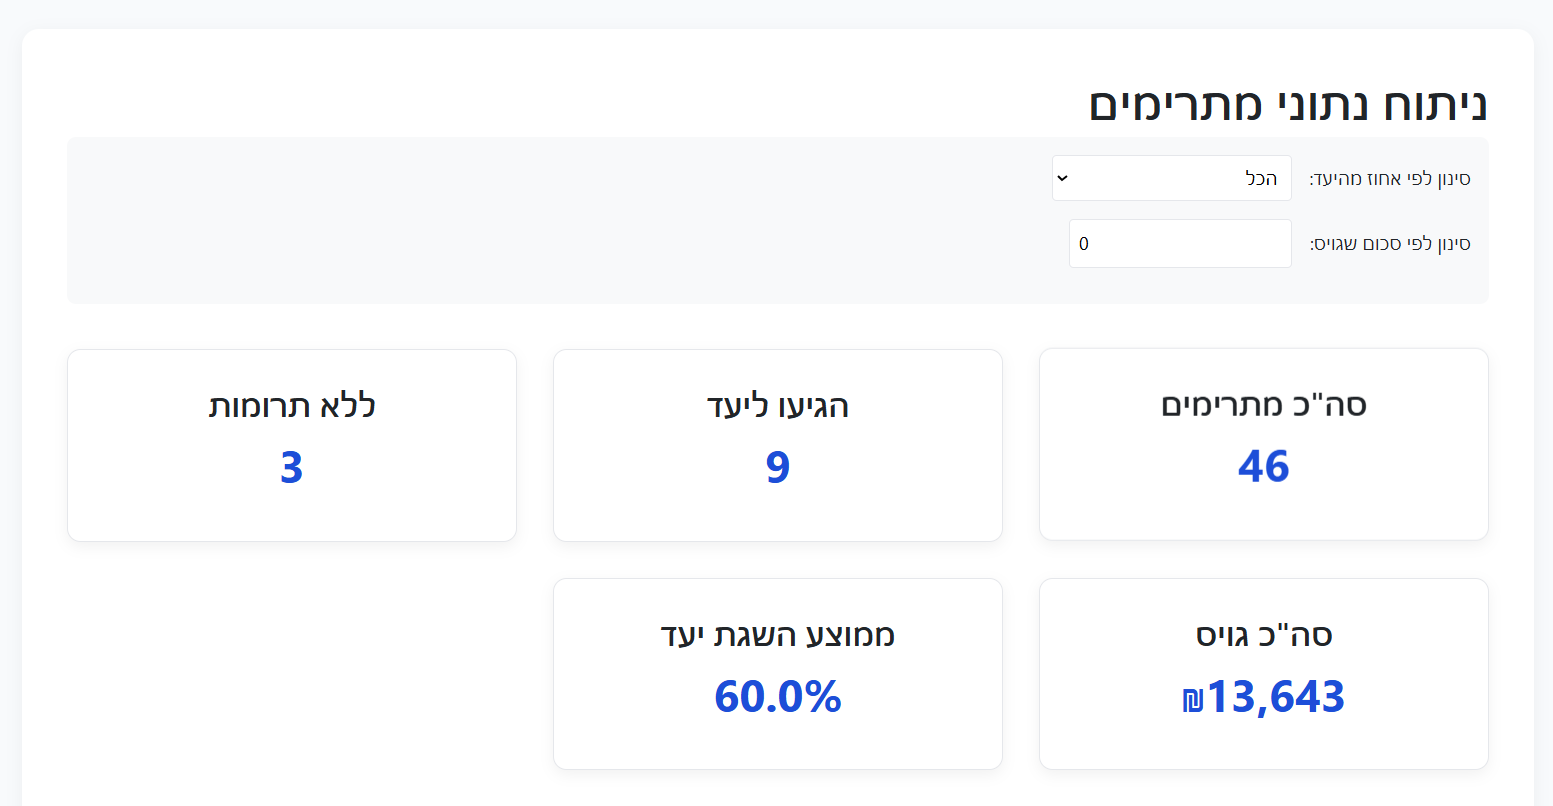1553x806 pixels.
Task: Select the 60.0% average goal achievement value
Action: pyautogui.click(x=777, y=697)
